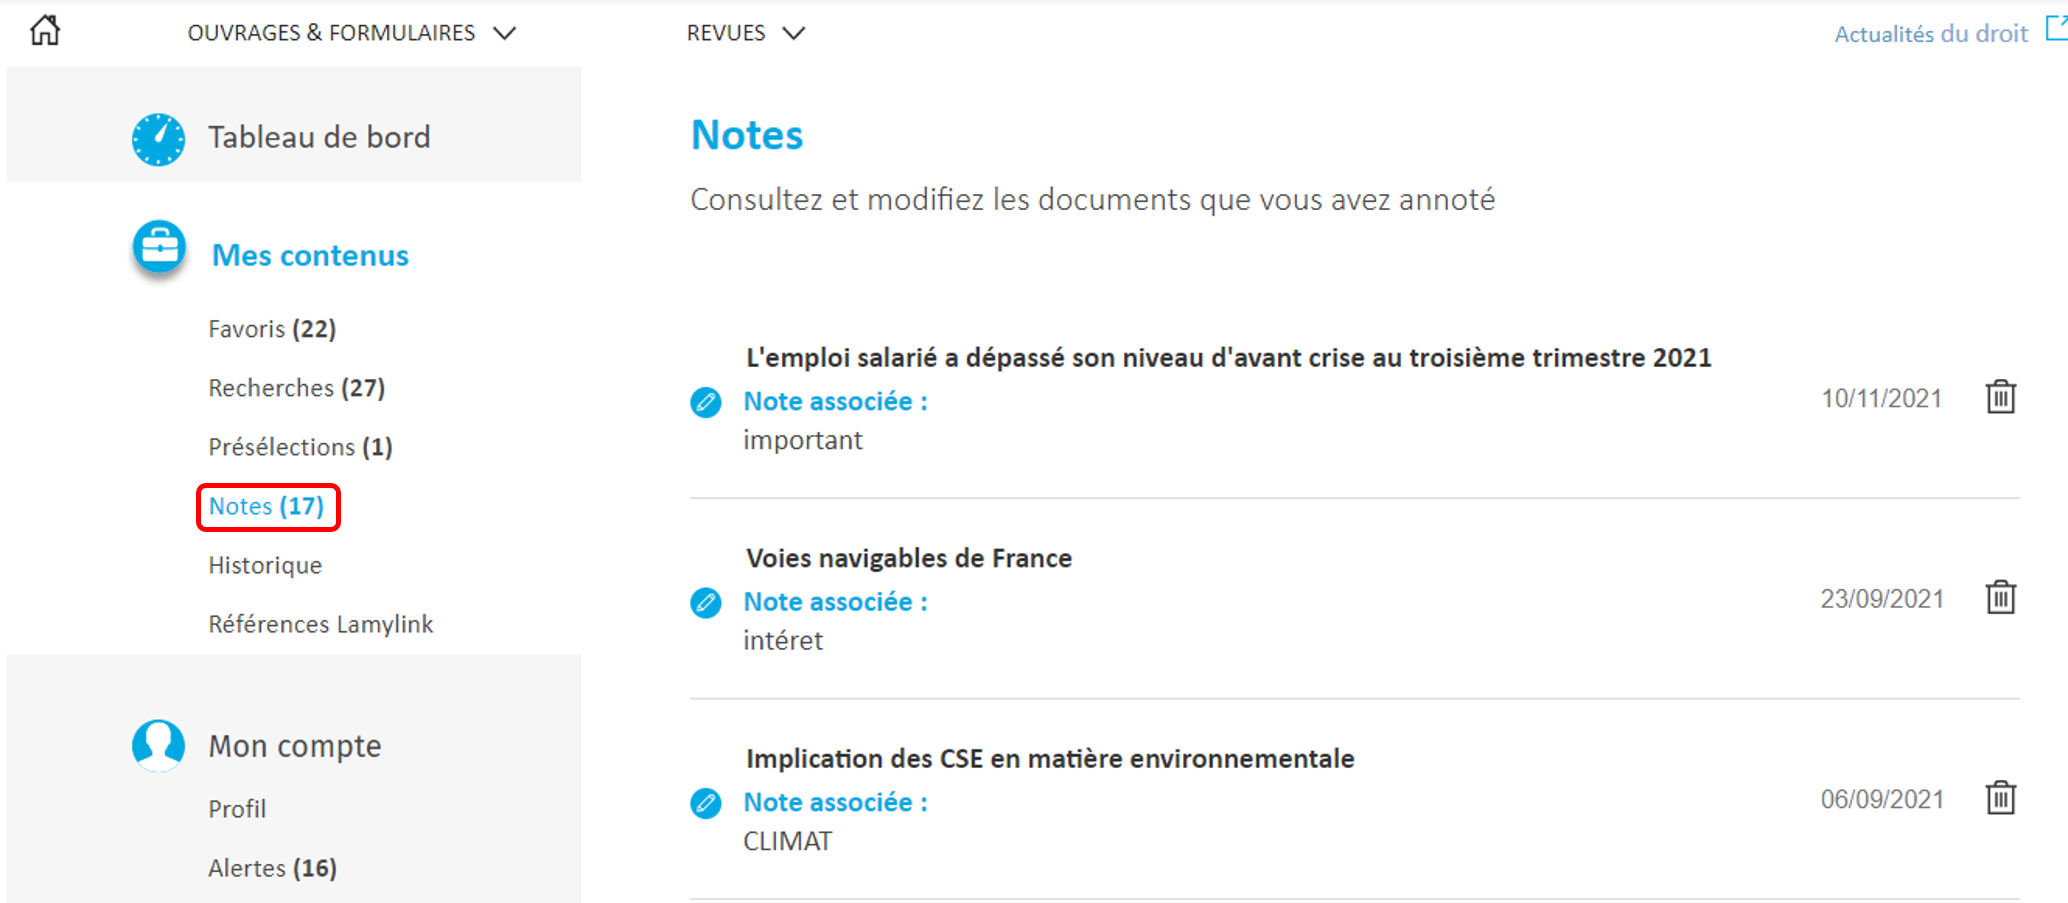The height and width of the screenshot is (903, 2068).
Task: Delete the note dated 23/09/2021
Action: point(2001,597)
